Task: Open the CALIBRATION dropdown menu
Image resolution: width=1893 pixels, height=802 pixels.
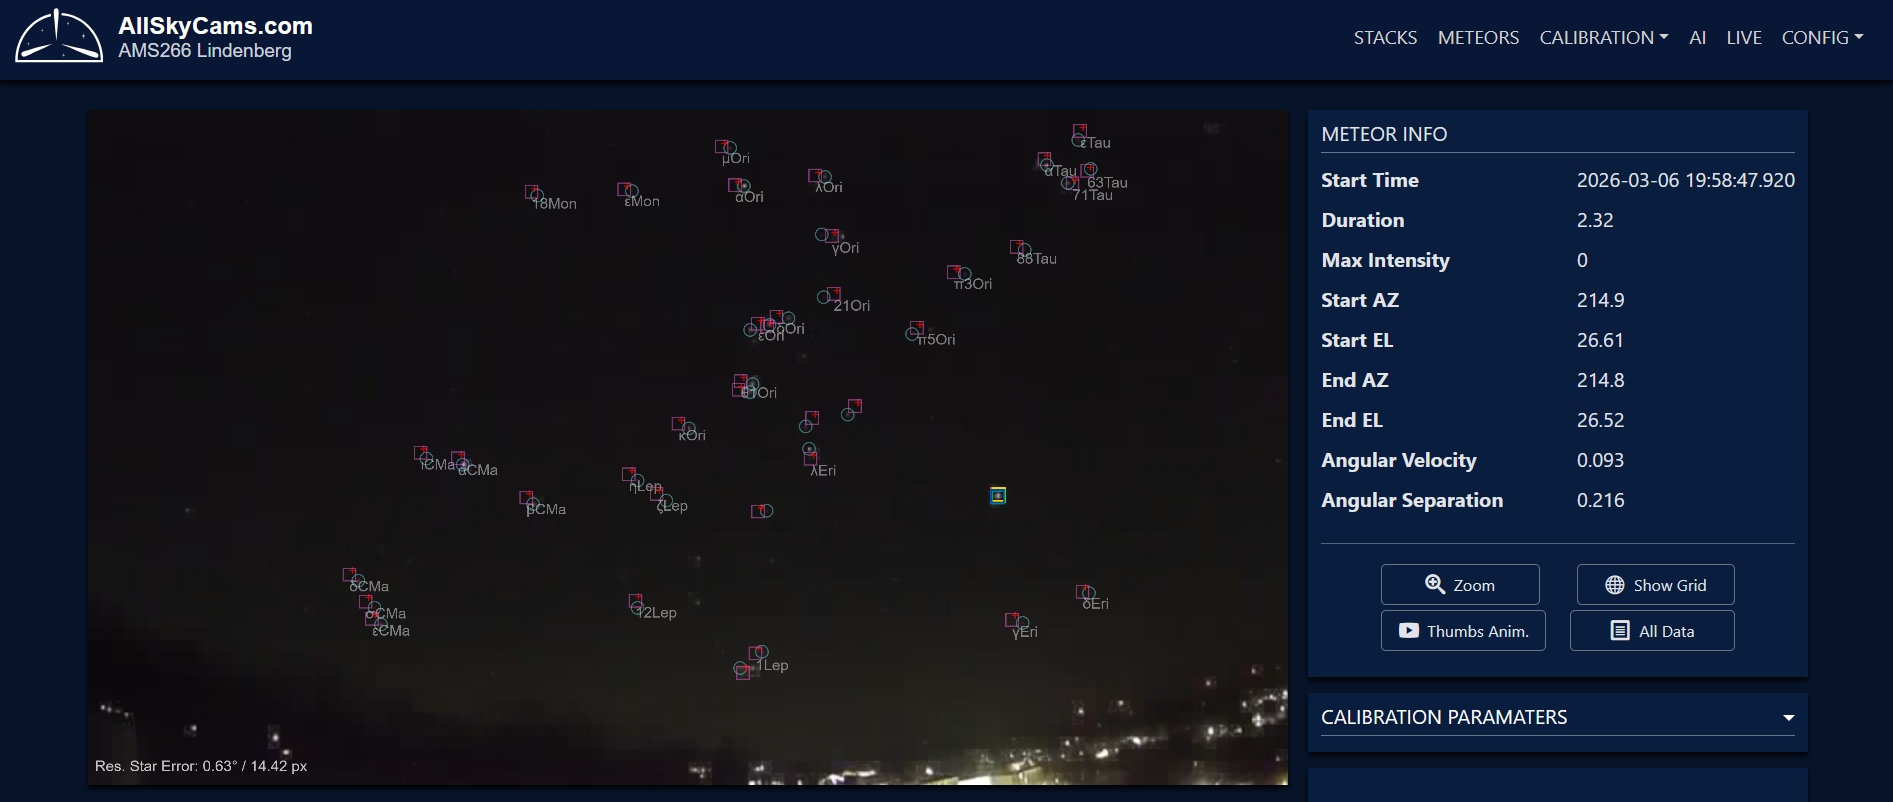Action: point(1603,38)
